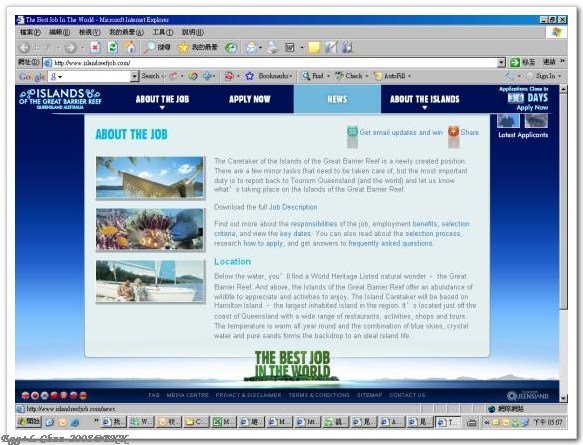Click the page vertical scrollbar down arrow
This screenshot has width=583, height=445.
(x=563, y=398)
